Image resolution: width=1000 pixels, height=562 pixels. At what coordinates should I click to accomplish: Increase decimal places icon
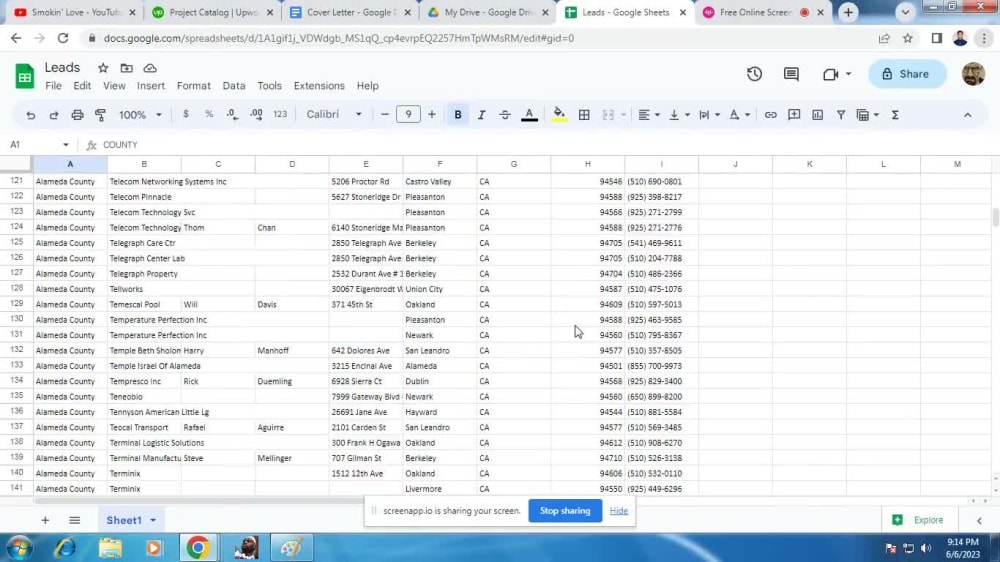point(256,115)
